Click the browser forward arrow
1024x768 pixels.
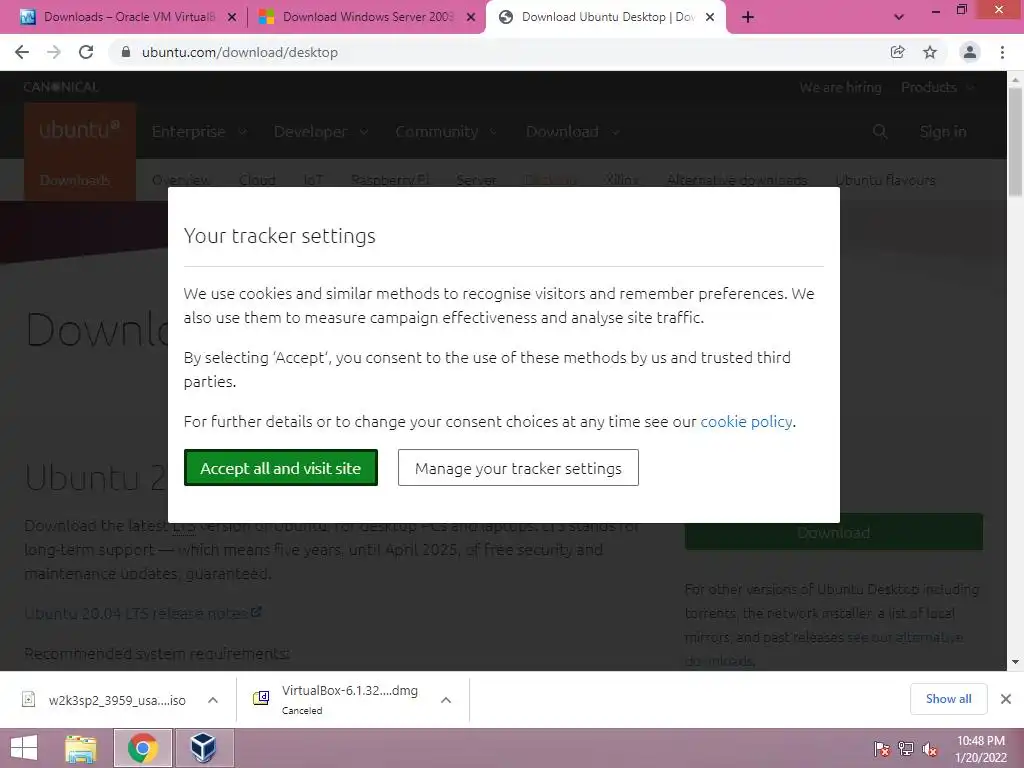coord(54,52)
